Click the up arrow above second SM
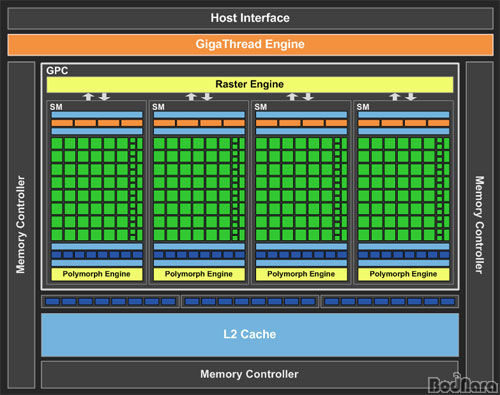This screenshot has width=500, height=395. 191,97
